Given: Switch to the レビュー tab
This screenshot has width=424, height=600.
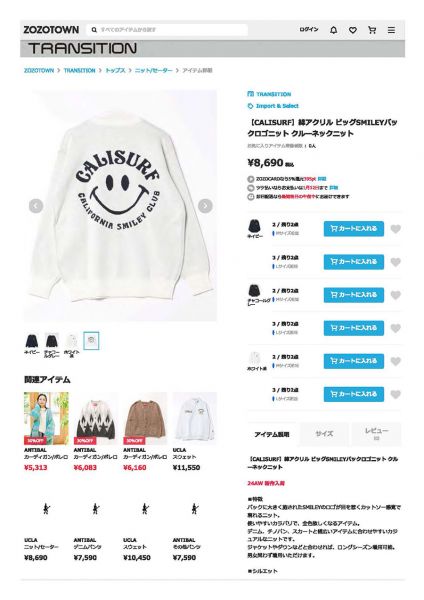Looking at the screenshot, I should click(376, 434).
